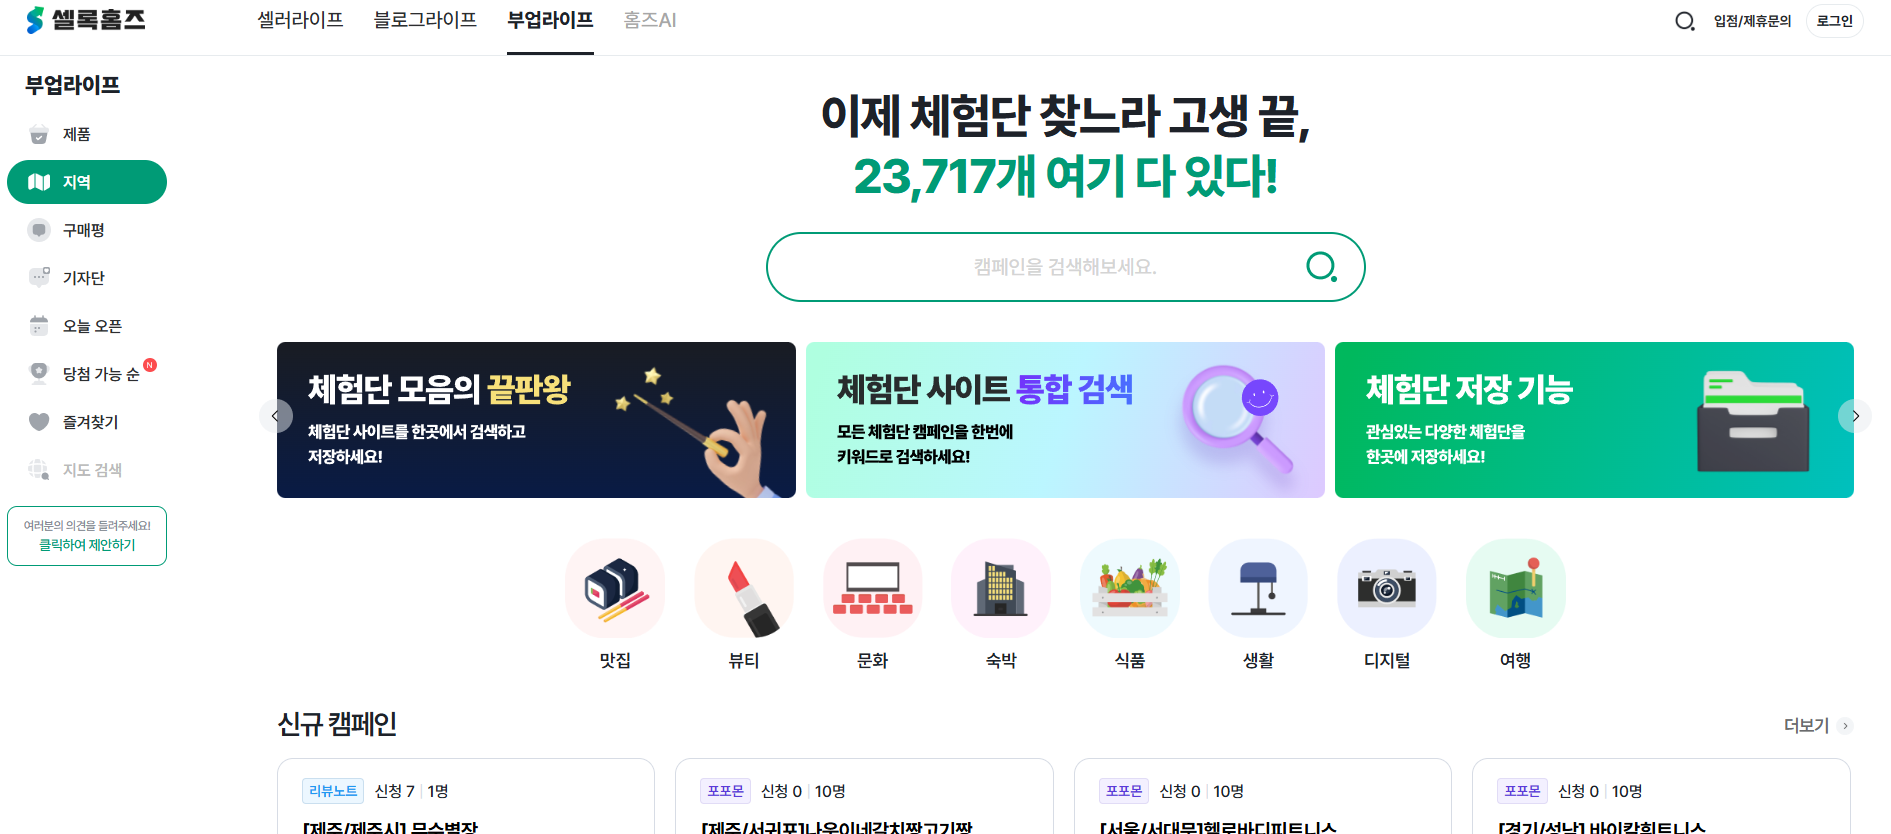Click the 셀록홈즈 logo
Image resolution: width=1891 pixels, height=834 pixels.
[x=86, y=20]
